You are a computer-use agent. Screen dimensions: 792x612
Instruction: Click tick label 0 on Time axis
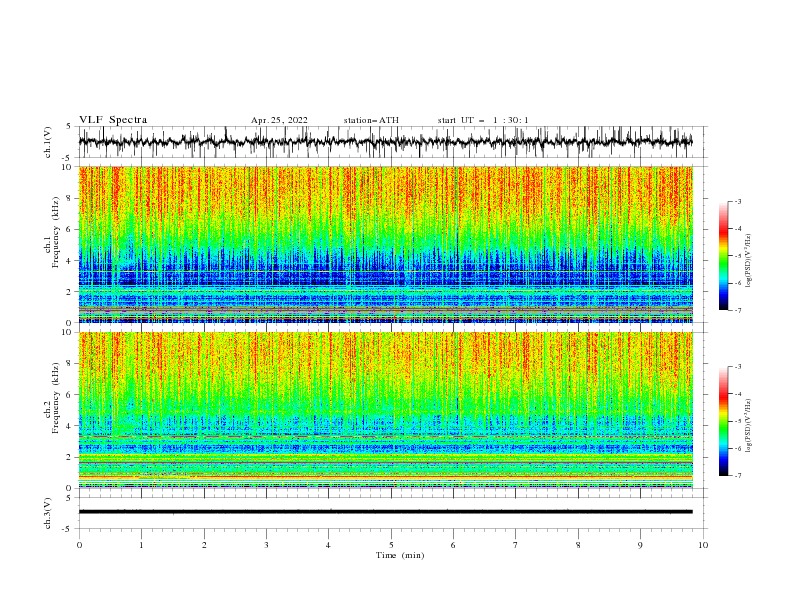pyautogui.click(x=79, y=545)
